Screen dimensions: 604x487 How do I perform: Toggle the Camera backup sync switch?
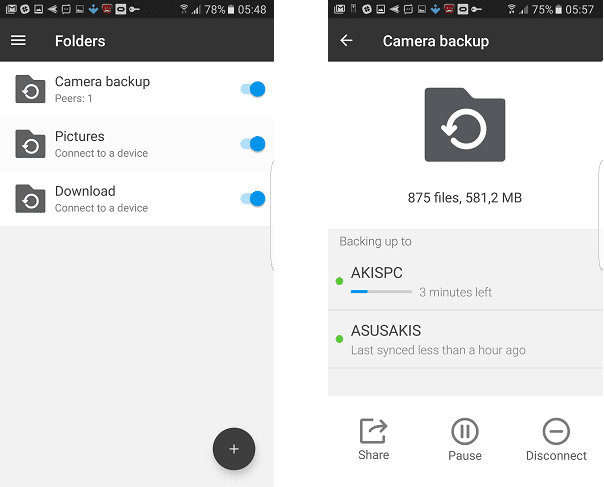pyautogui.click(x=253, y=89)
